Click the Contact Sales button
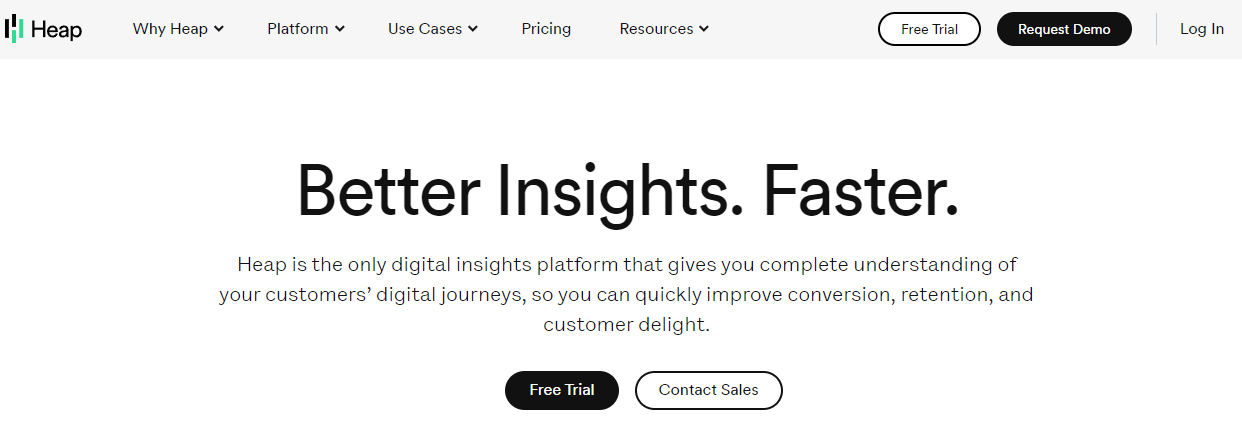 pyautogui.click(x=708, y=390)
